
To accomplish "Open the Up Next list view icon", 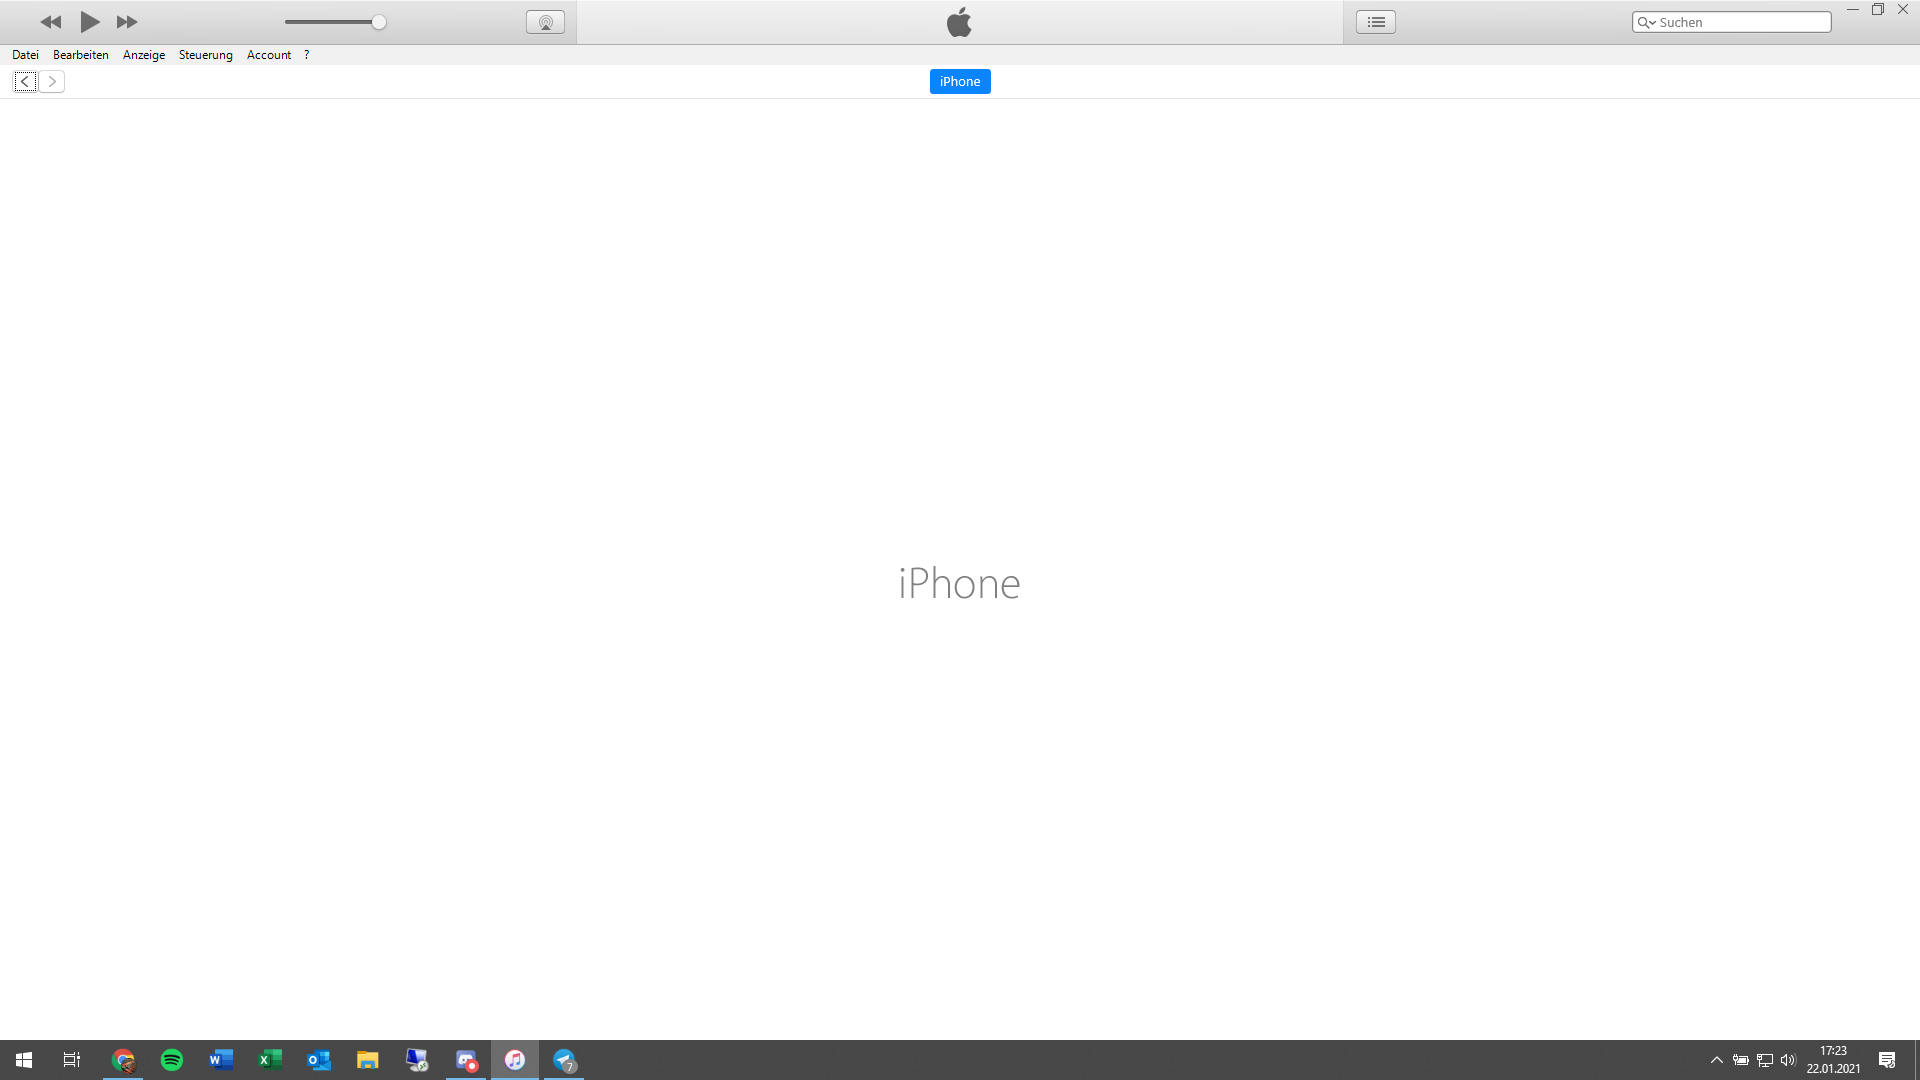I will tap(1376, 22).
